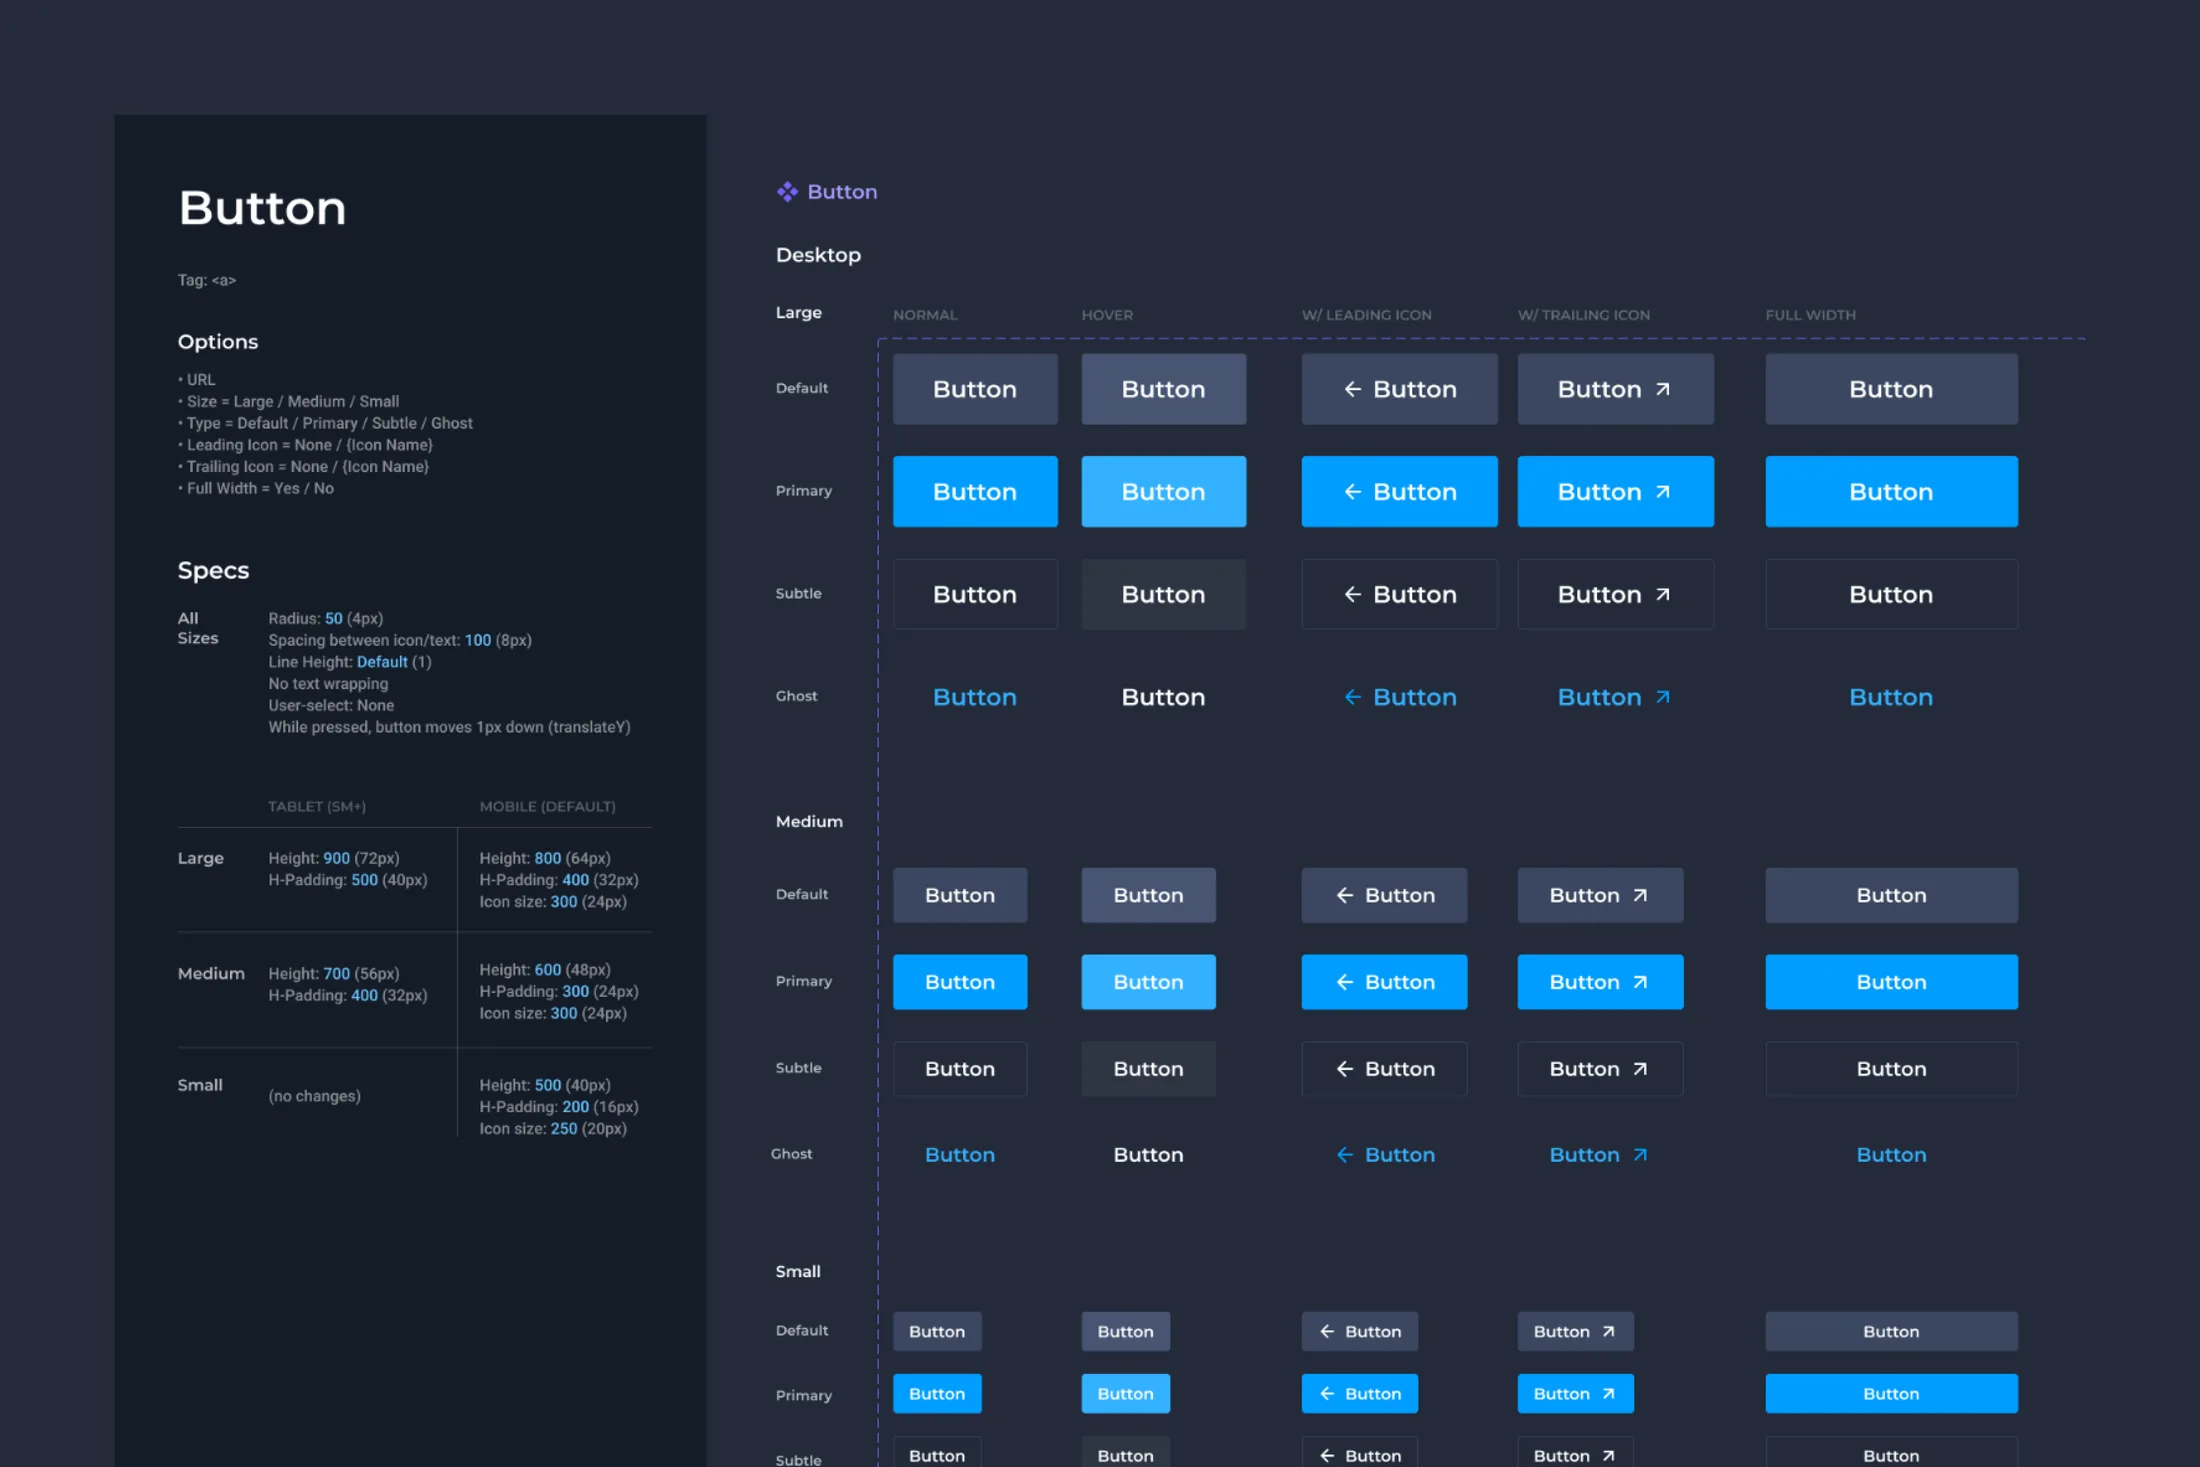
Task: Click Small Default hover state button
Action: (1125, 1332)
